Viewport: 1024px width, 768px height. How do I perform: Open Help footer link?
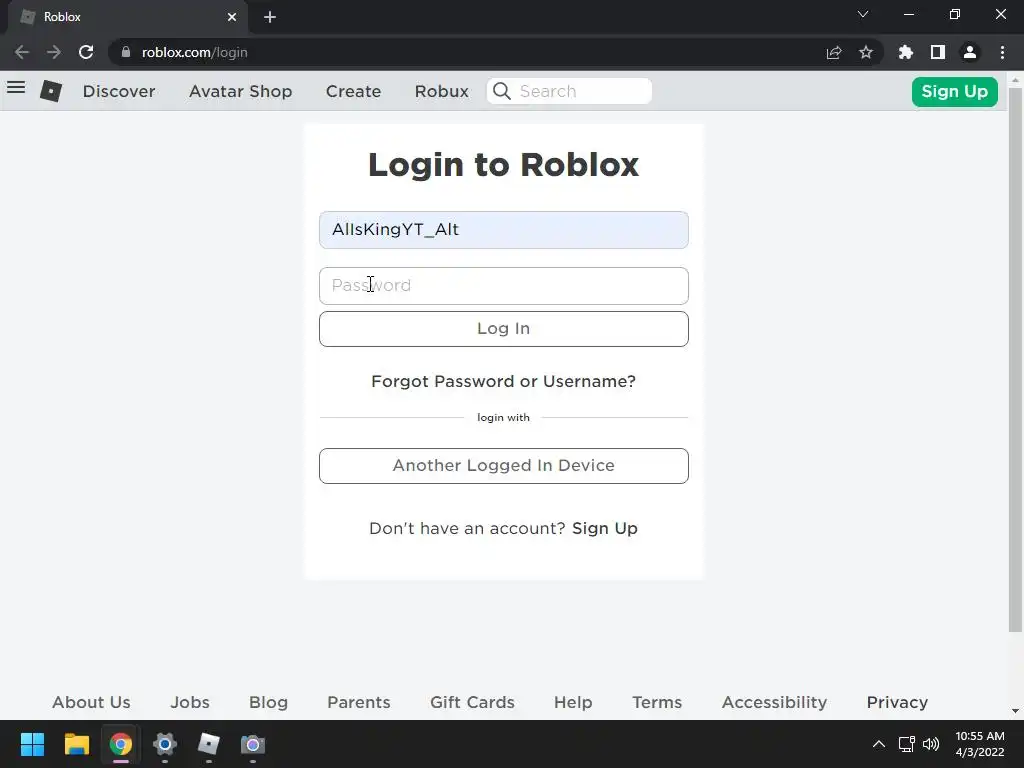[573, 702]
